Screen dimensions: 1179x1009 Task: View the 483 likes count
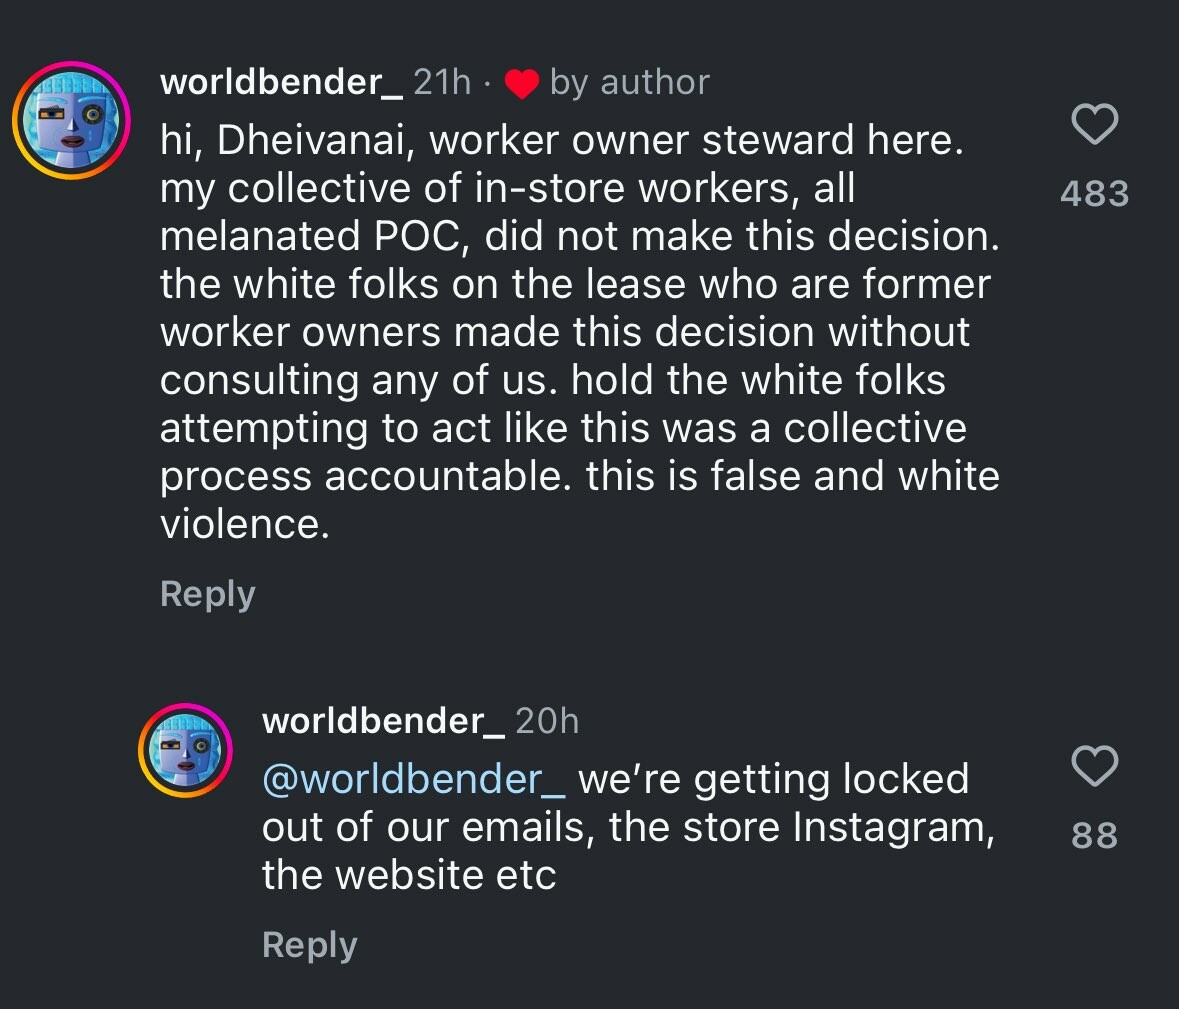coord(1094,193)
